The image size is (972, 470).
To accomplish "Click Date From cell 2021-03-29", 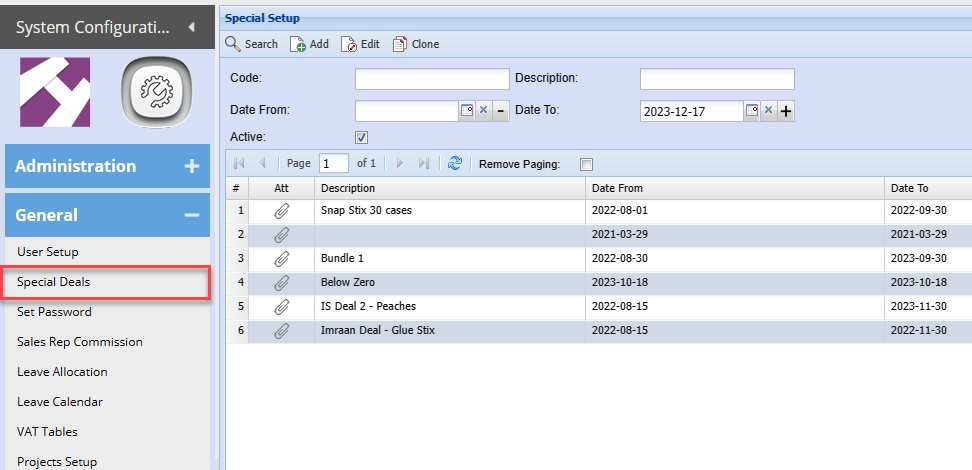I will [735, 235].
